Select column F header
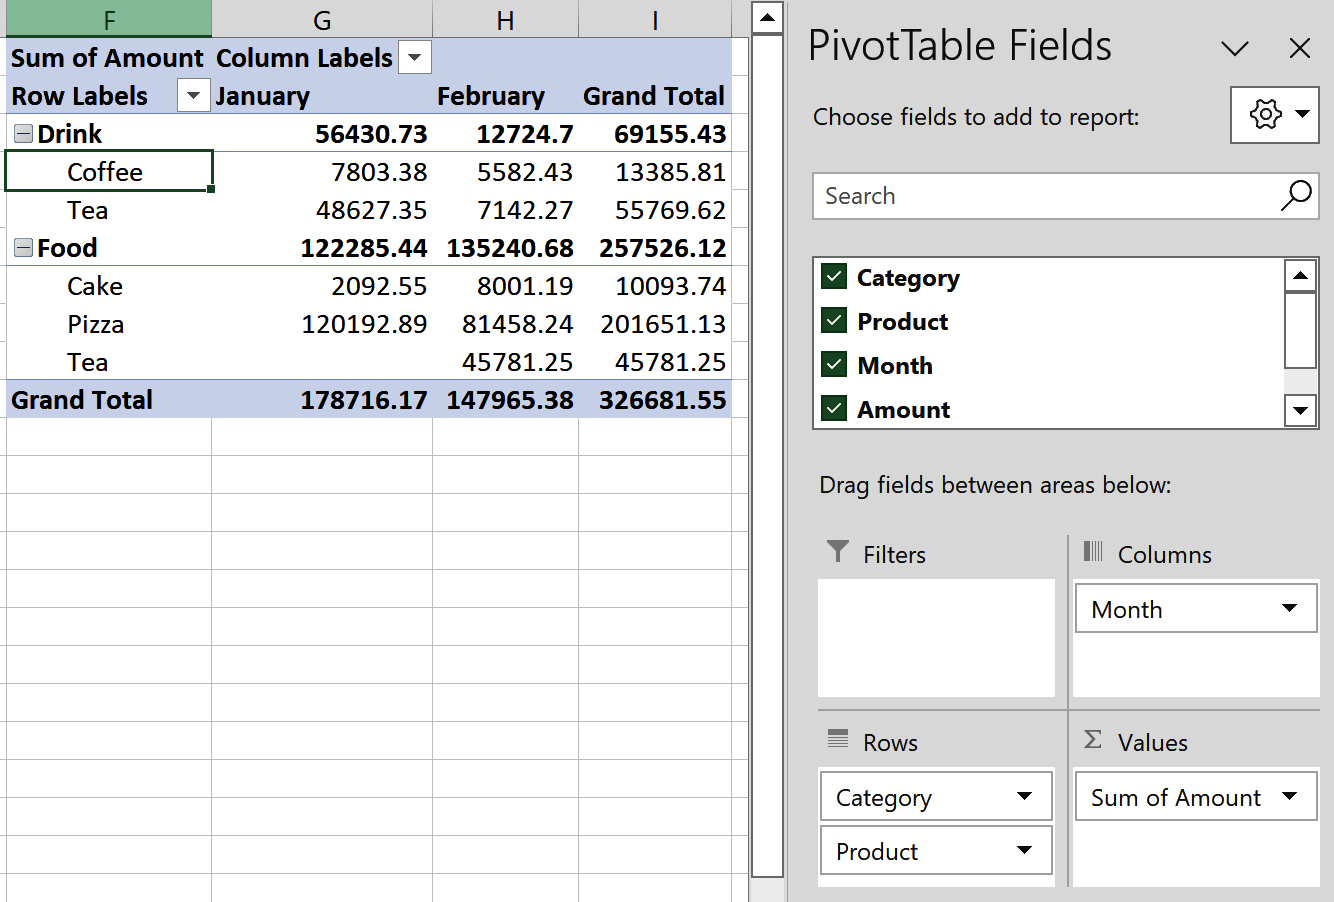Image resolution: width=1334 pixels, height=902 pixels. pos(109,19)
